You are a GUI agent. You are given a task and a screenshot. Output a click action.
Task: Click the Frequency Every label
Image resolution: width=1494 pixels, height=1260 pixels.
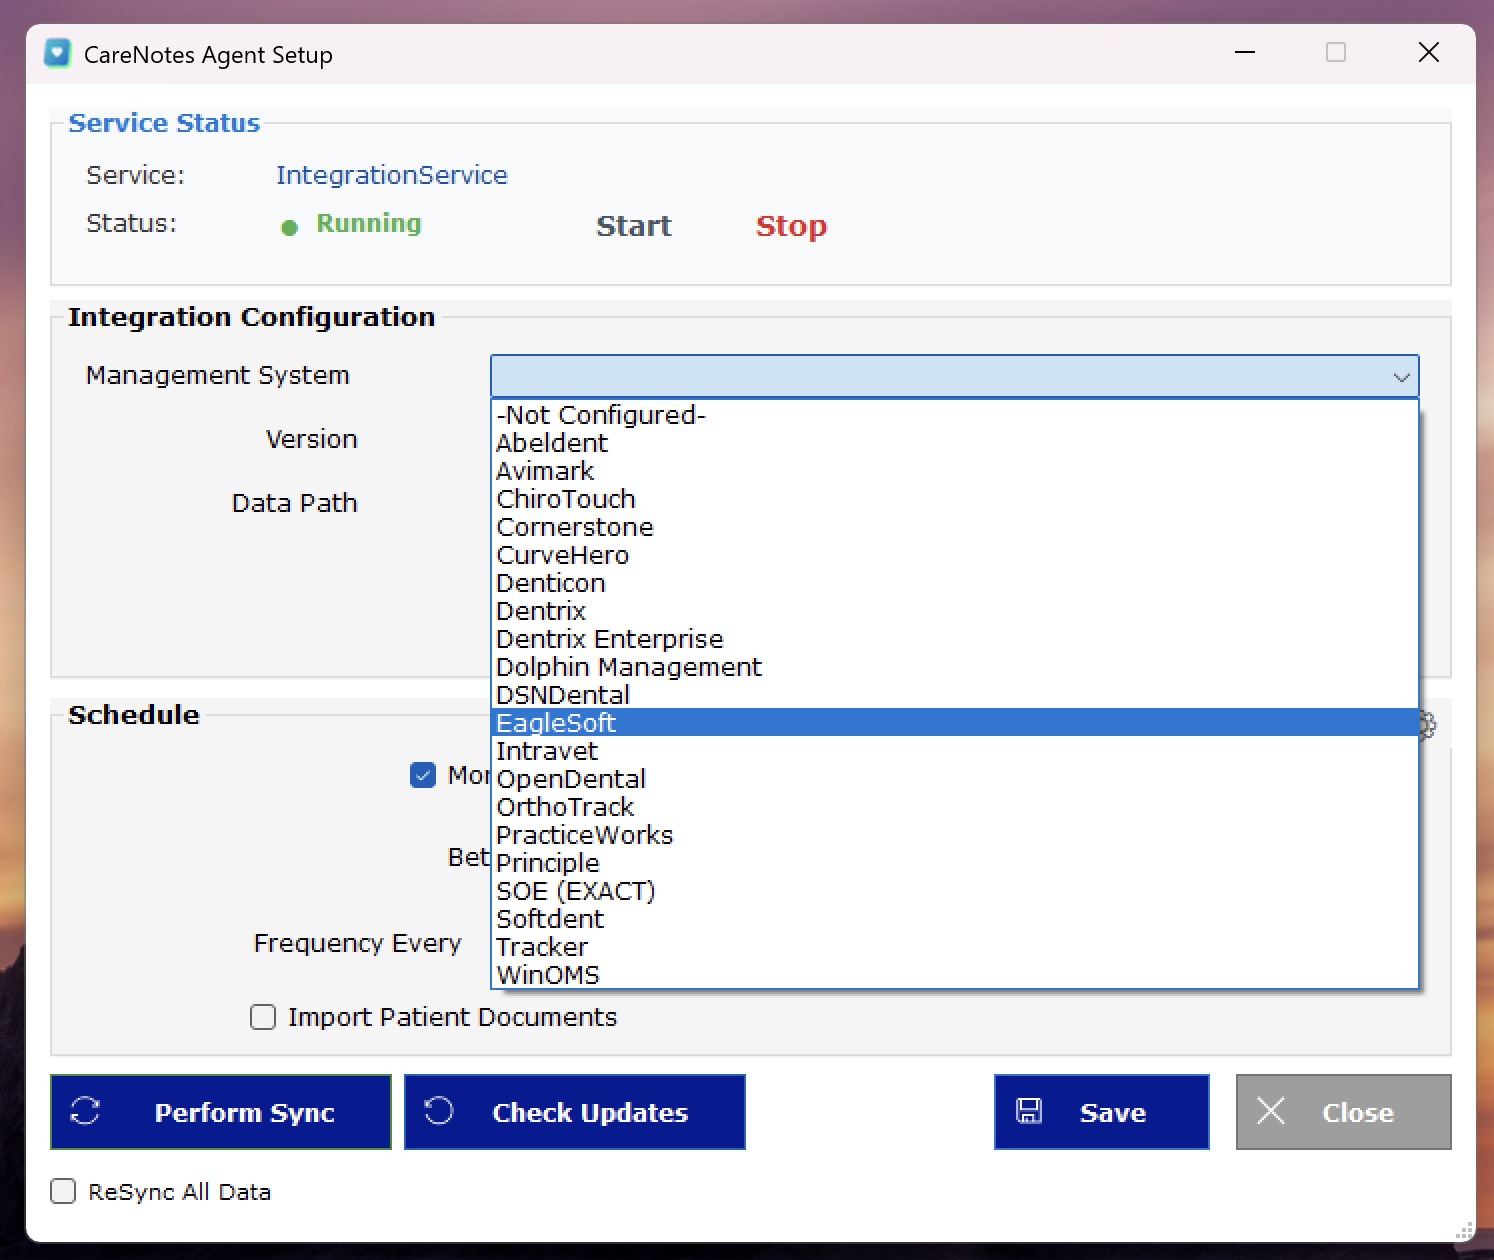358,943
